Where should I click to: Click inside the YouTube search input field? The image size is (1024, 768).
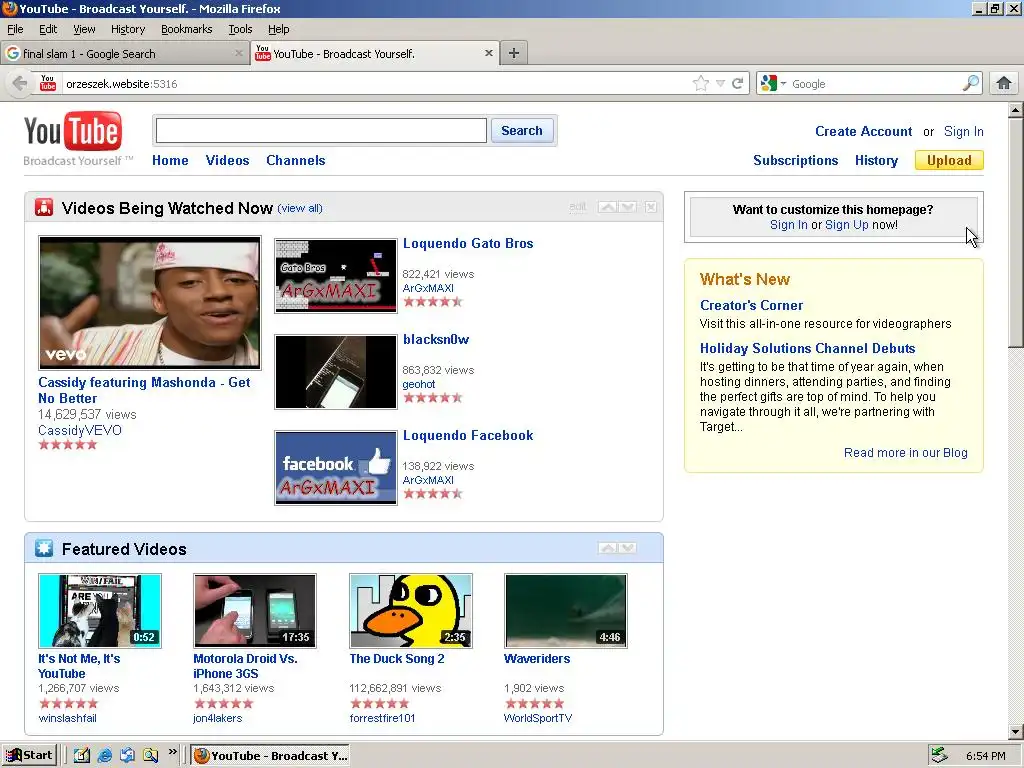(x=321, y=131)
